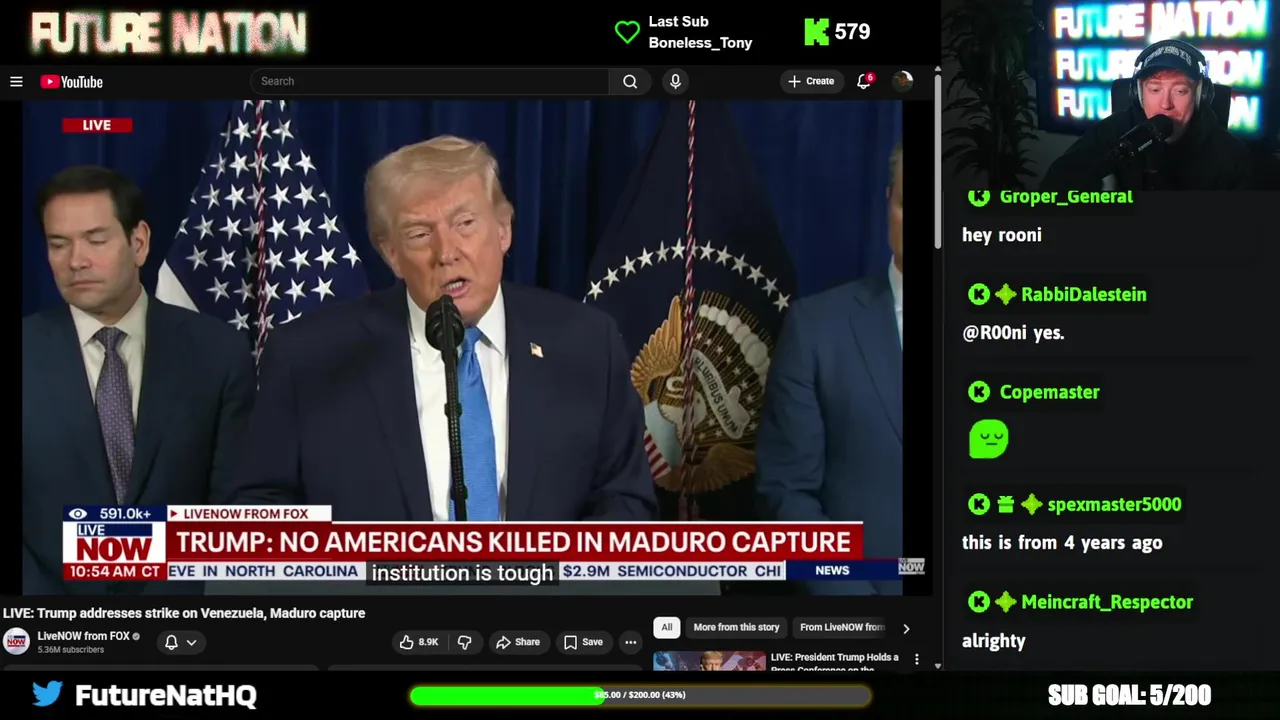Click the 5.36M subscribers text
The image size is (1280, 720).
(70, 650)
